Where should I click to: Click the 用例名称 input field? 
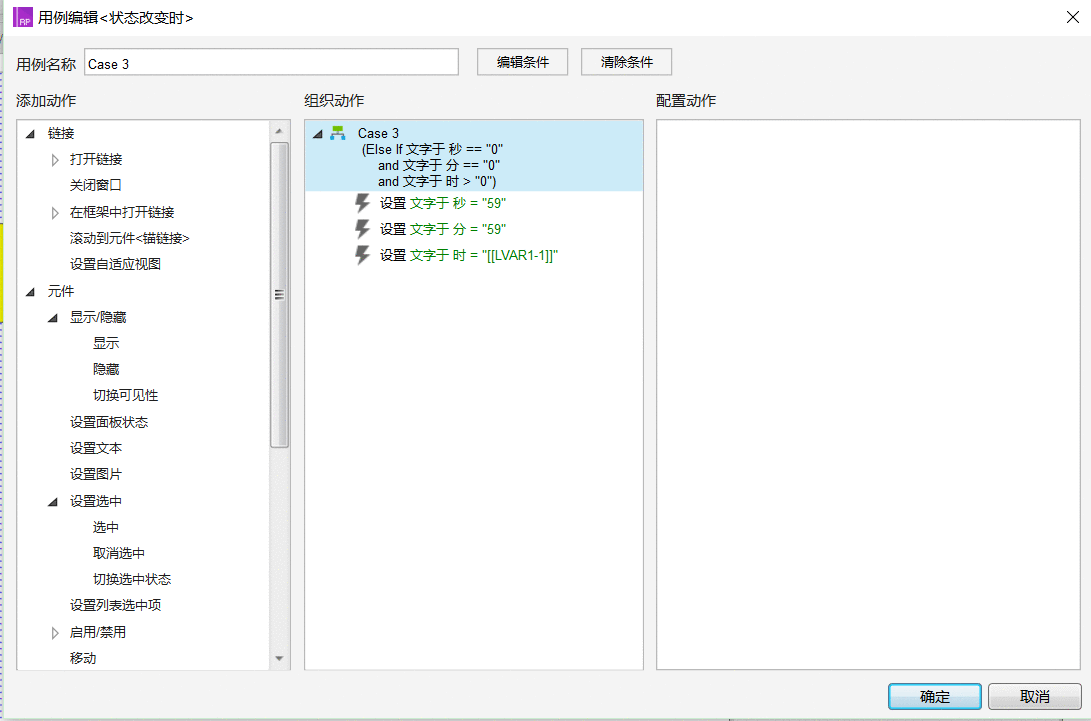pyautogui.click(x=271, y=62)
